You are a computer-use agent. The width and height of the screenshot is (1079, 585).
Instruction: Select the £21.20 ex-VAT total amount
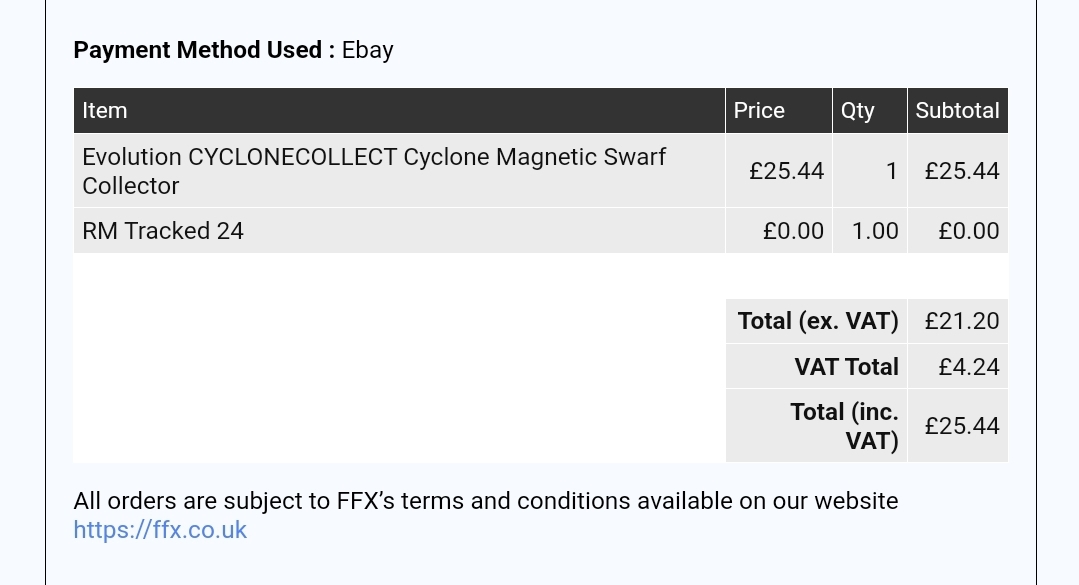(961, 321)
